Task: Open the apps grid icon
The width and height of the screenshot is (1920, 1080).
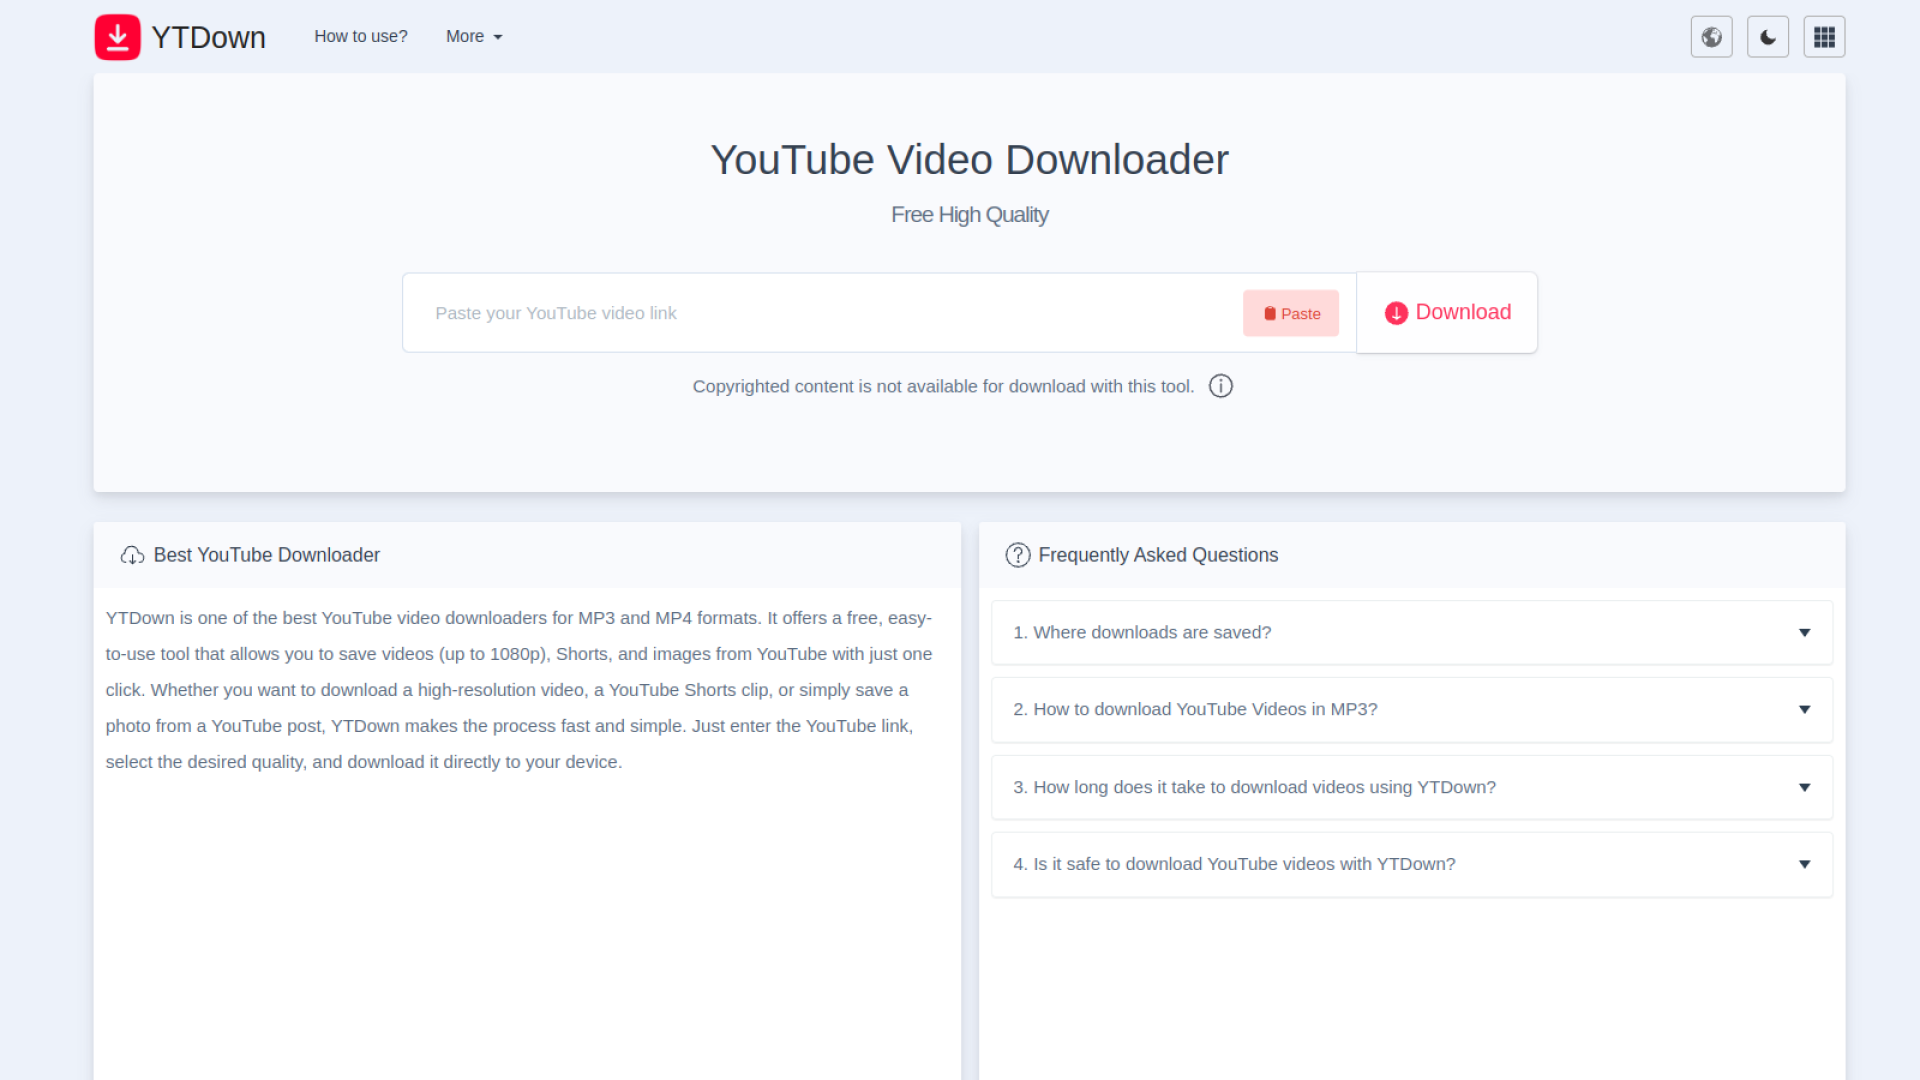Action: pos(1824,36)
